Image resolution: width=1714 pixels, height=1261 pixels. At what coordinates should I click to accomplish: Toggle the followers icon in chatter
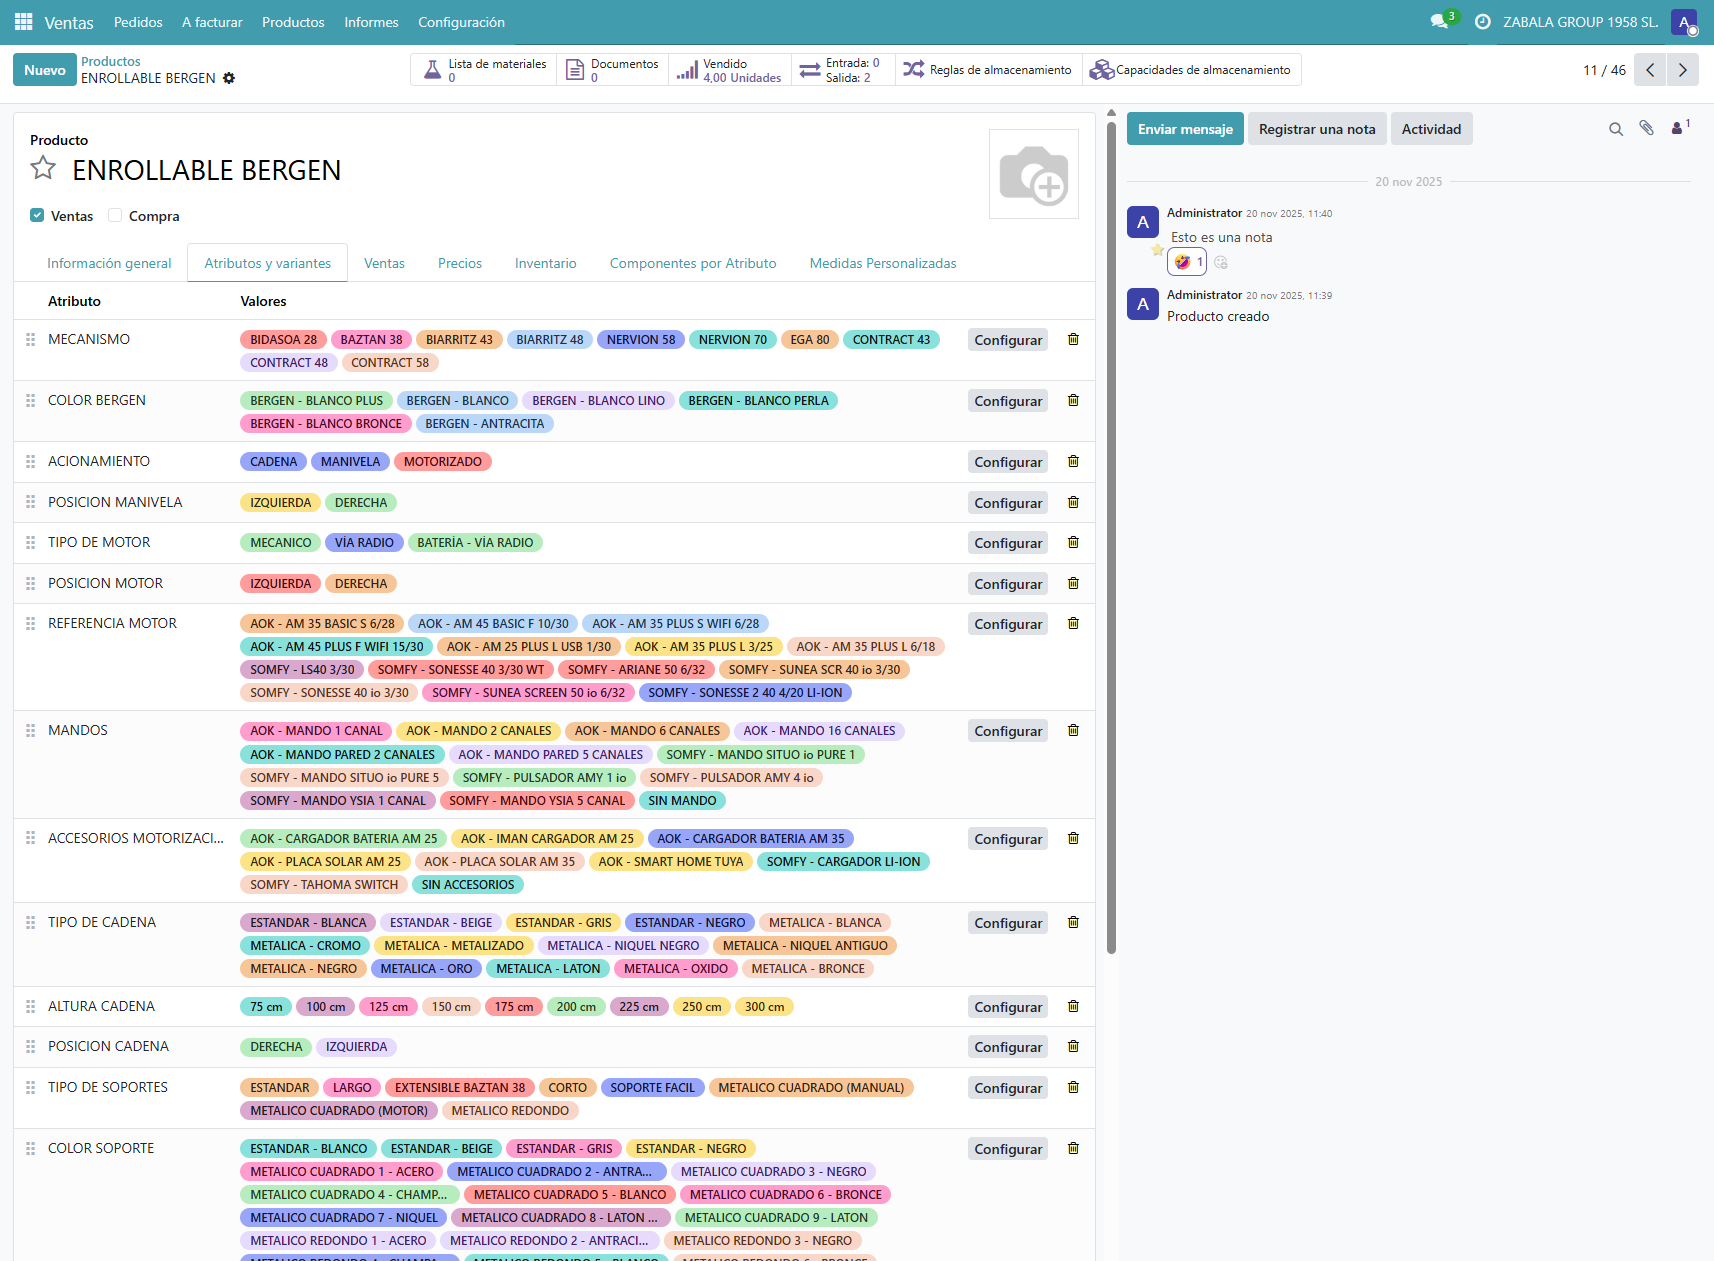[x=1680, y=127]
